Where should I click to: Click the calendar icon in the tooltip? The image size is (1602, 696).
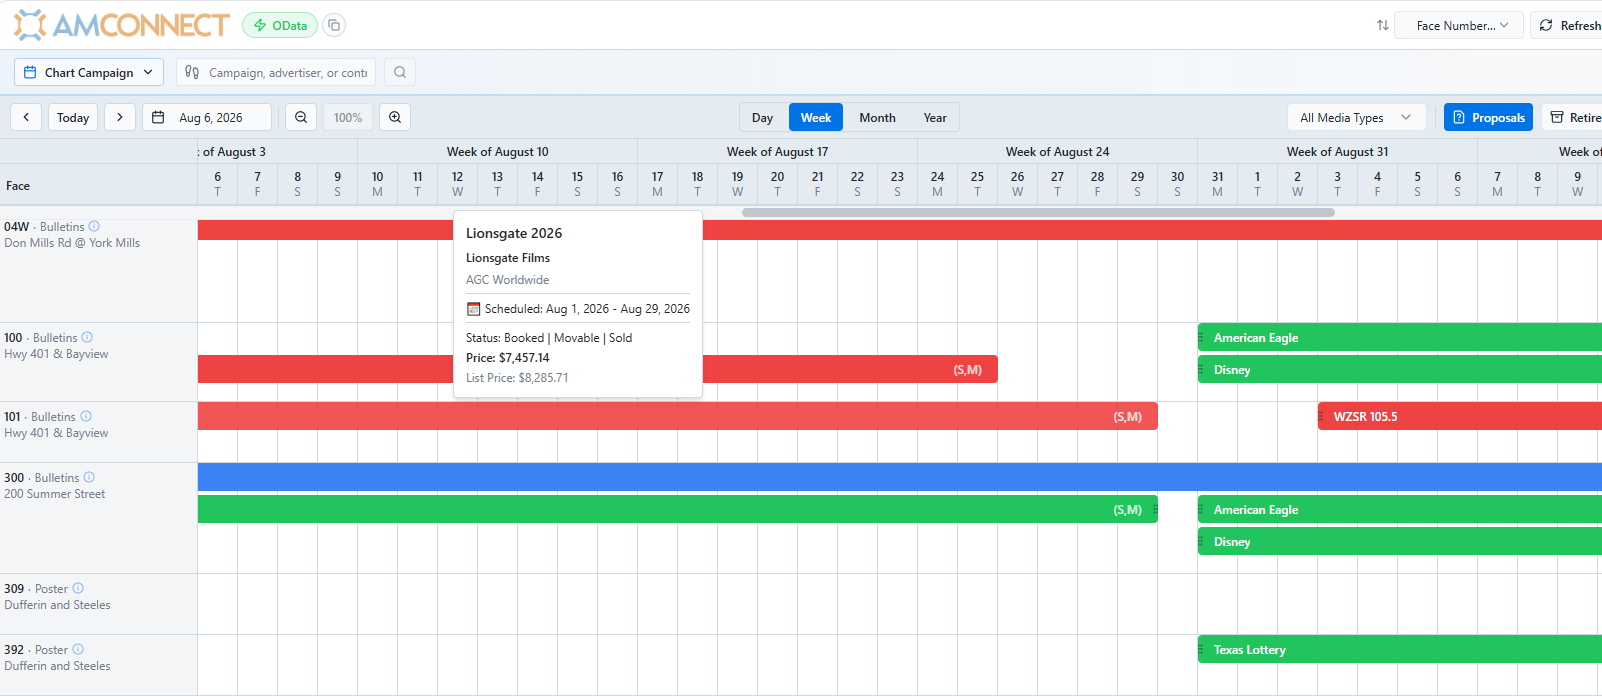pyautogui.click(x=474, y=309)
